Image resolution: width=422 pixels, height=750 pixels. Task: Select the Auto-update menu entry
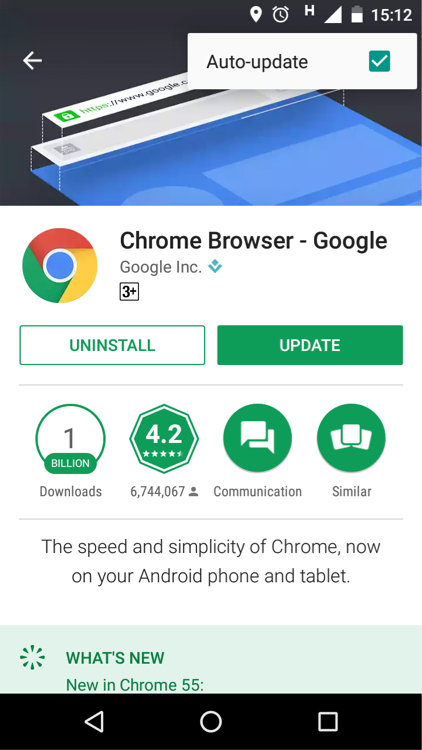[302, 61]
